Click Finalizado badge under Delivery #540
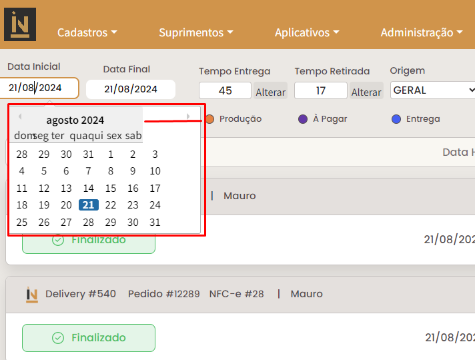The image size is (475, 360). [89, 338]
